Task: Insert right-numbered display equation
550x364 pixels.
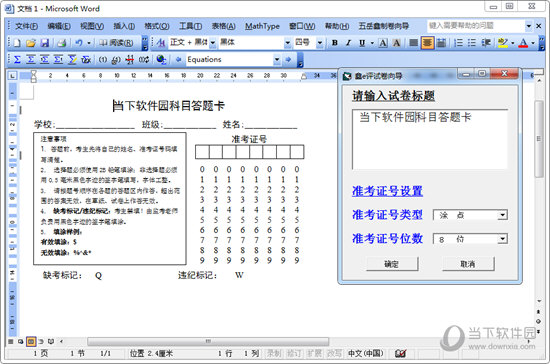Action: 58,60
